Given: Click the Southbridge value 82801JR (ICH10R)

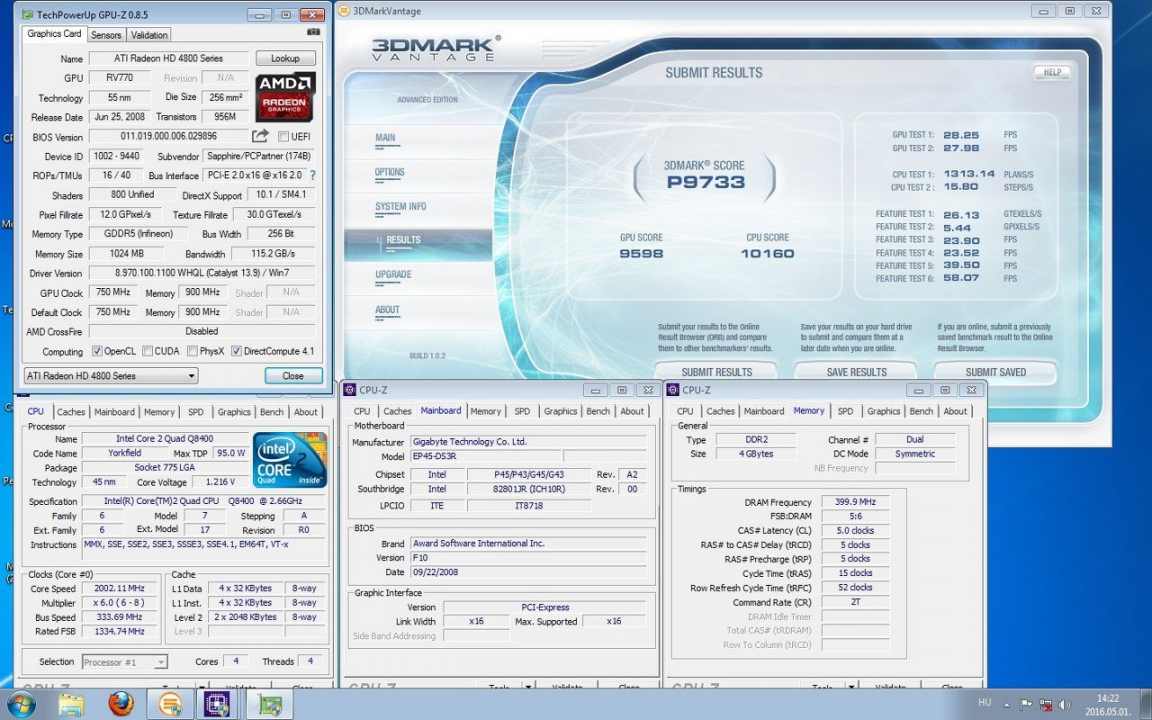Looking at the screenshot, I should [528, 489].
